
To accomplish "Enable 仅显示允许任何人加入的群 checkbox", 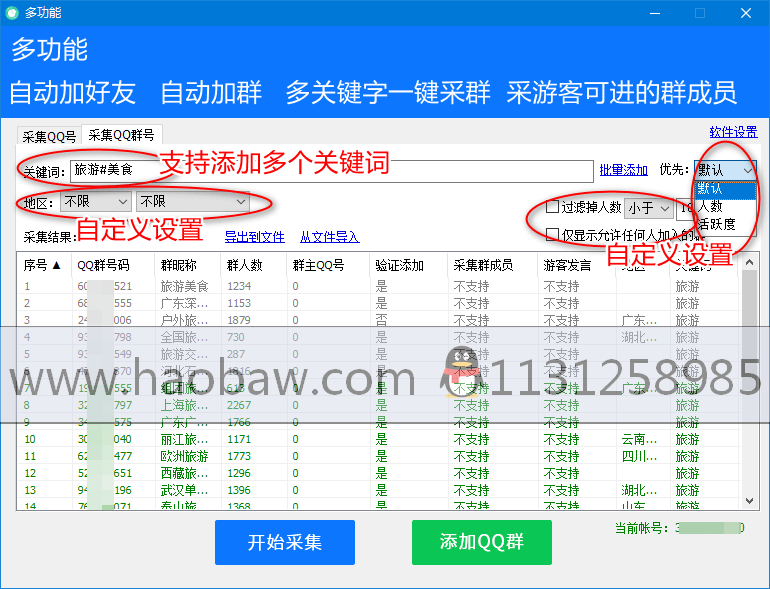I will click(552, 234).
